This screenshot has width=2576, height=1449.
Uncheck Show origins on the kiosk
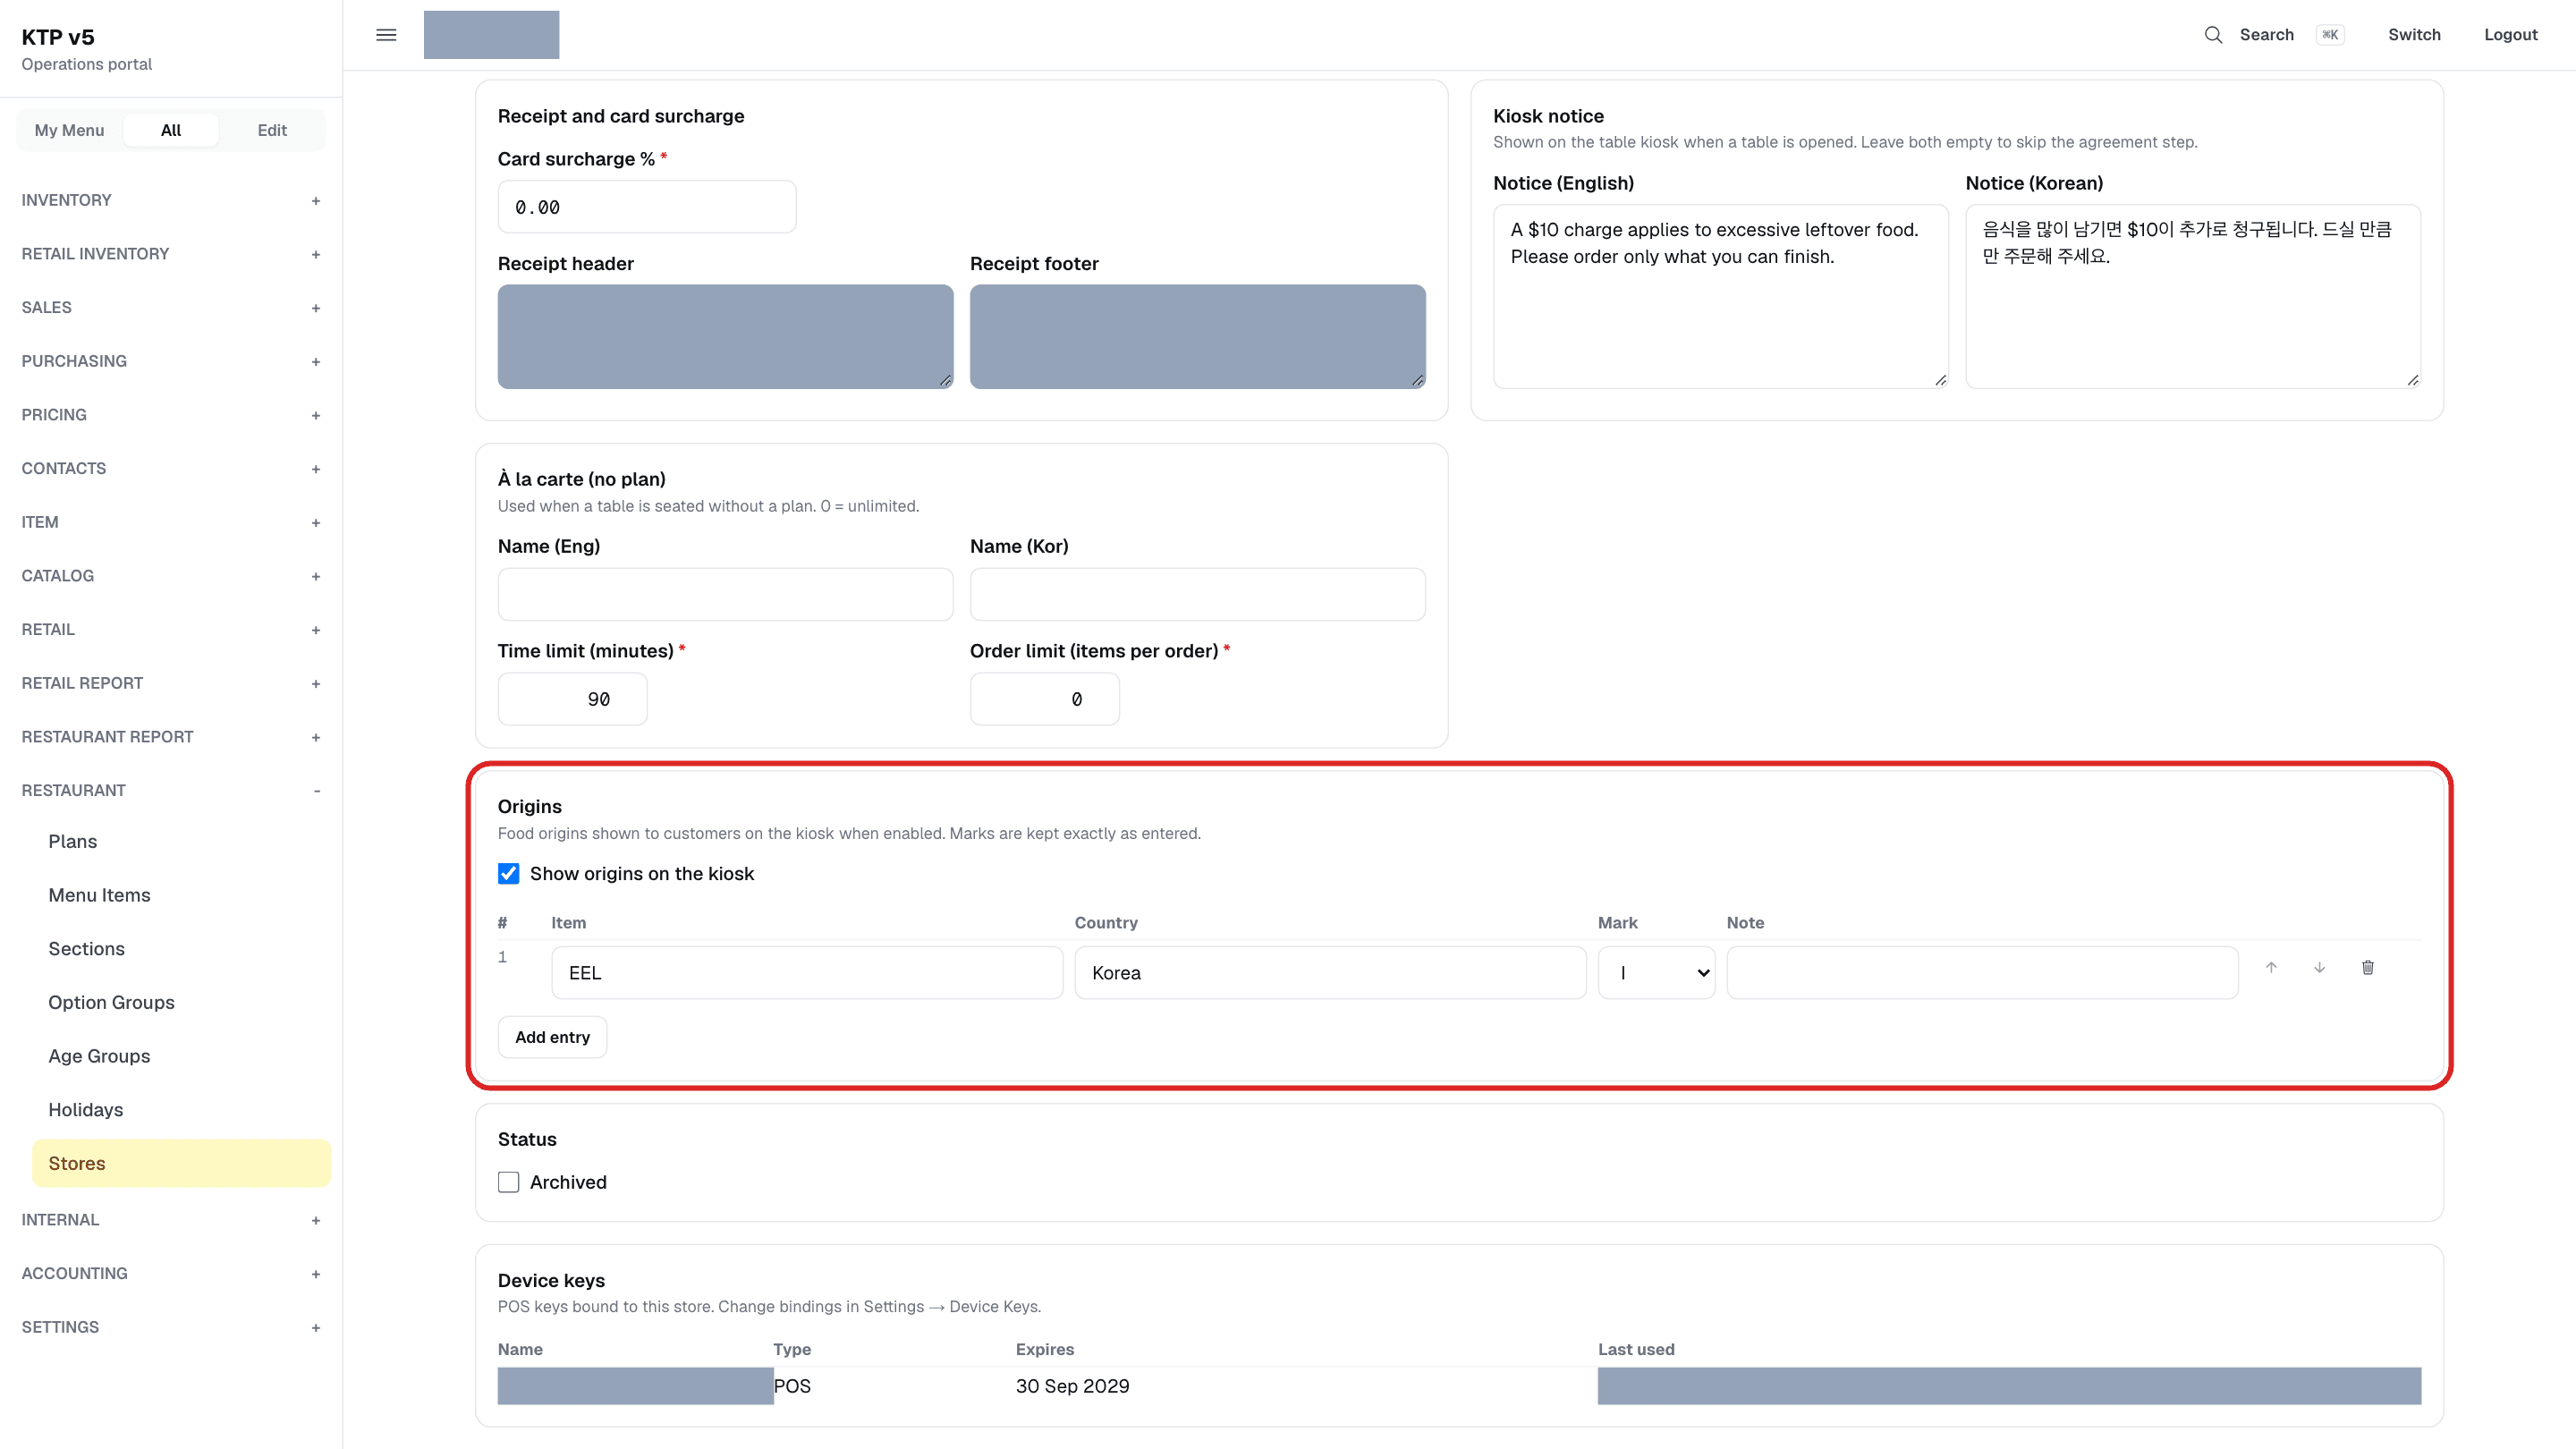pos(508,873)
